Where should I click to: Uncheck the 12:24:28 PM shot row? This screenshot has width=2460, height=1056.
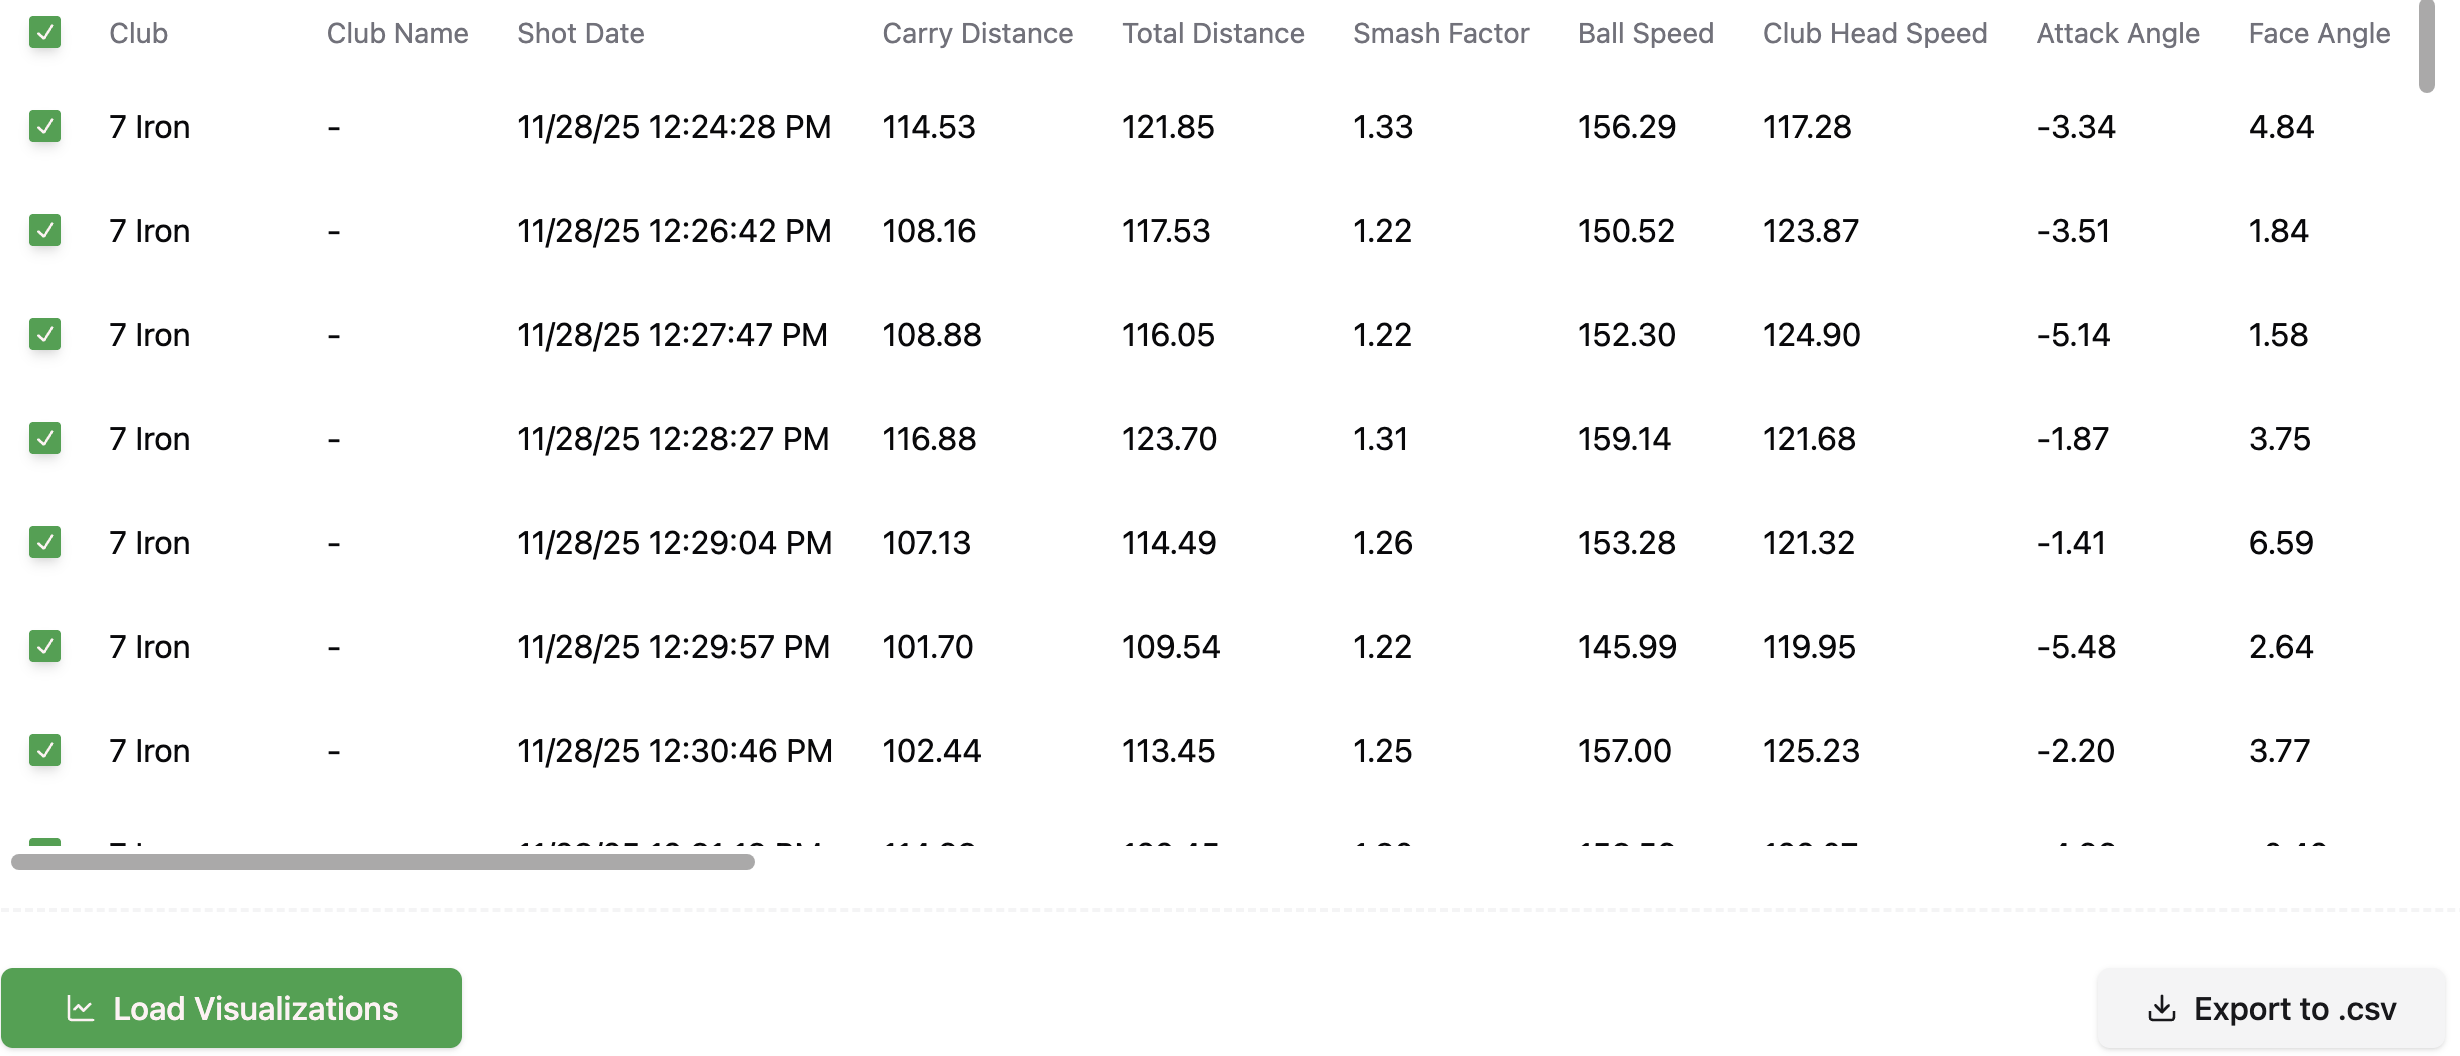click(45, 127)
